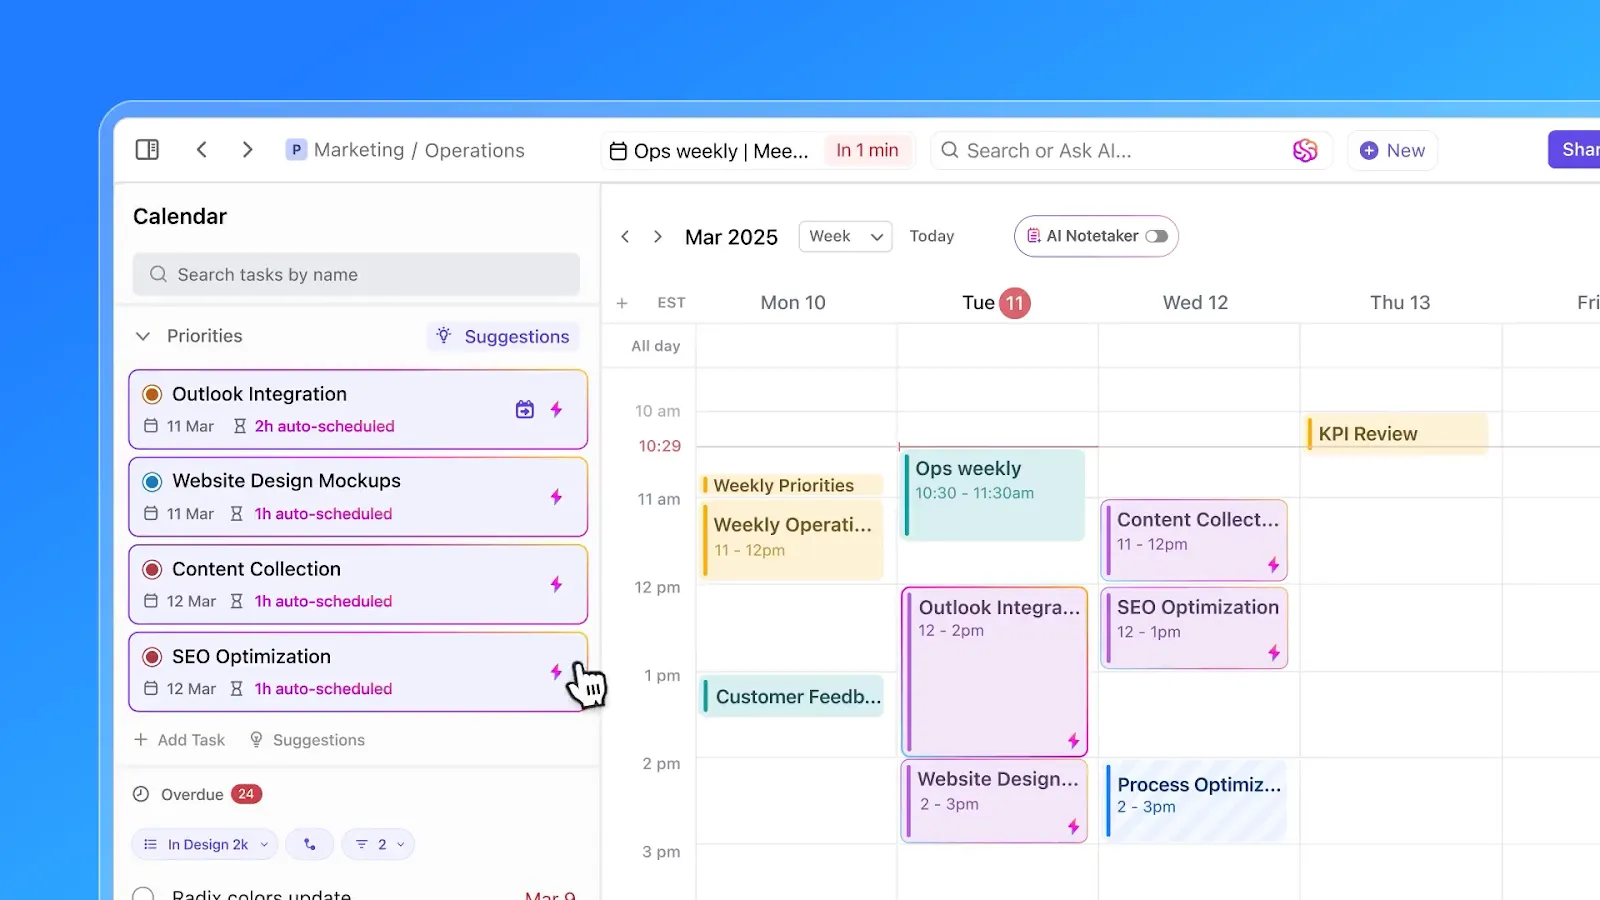Viewport: 1600px width, 900px height.
Task: Click the status circle of Website Design Mockups
Action: click(x=152, y=482)
